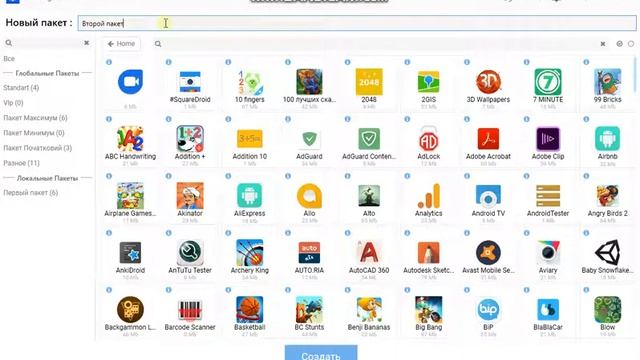The height and width of the screenshot is (360, 640).
Task: Select the #SquareDroid app icon
Action: [190, 82]
